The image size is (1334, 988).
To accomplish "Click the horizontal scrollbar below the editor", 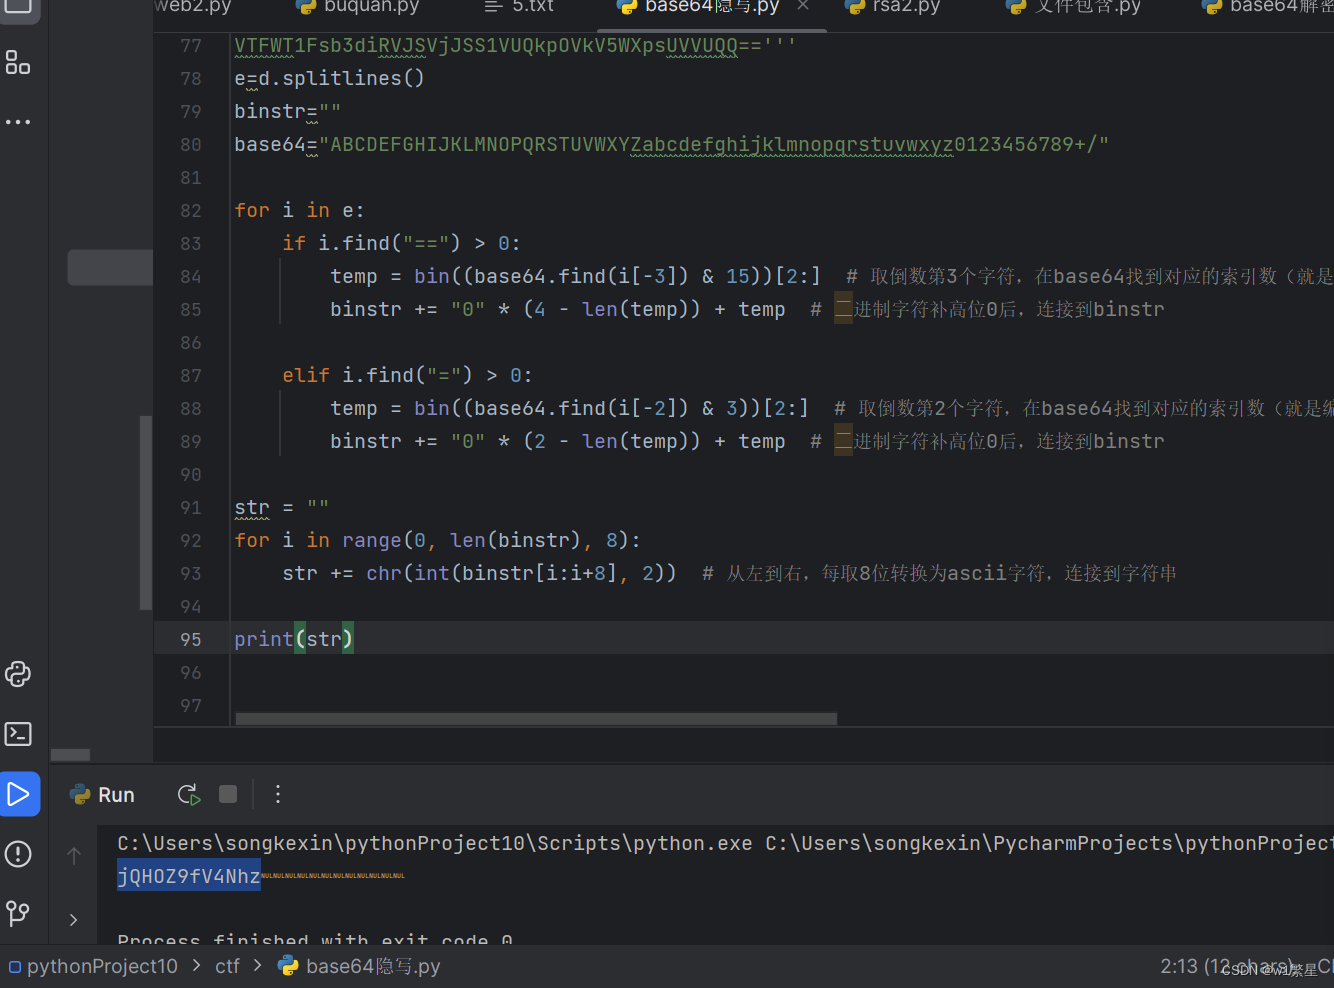I will tap(535, 718).
